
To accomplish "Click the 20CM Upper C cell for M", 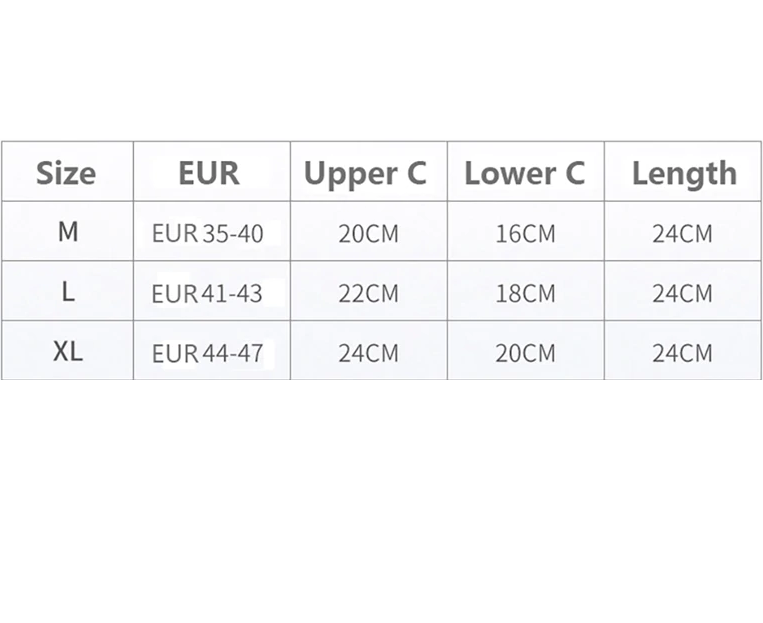I will point(368,234).
